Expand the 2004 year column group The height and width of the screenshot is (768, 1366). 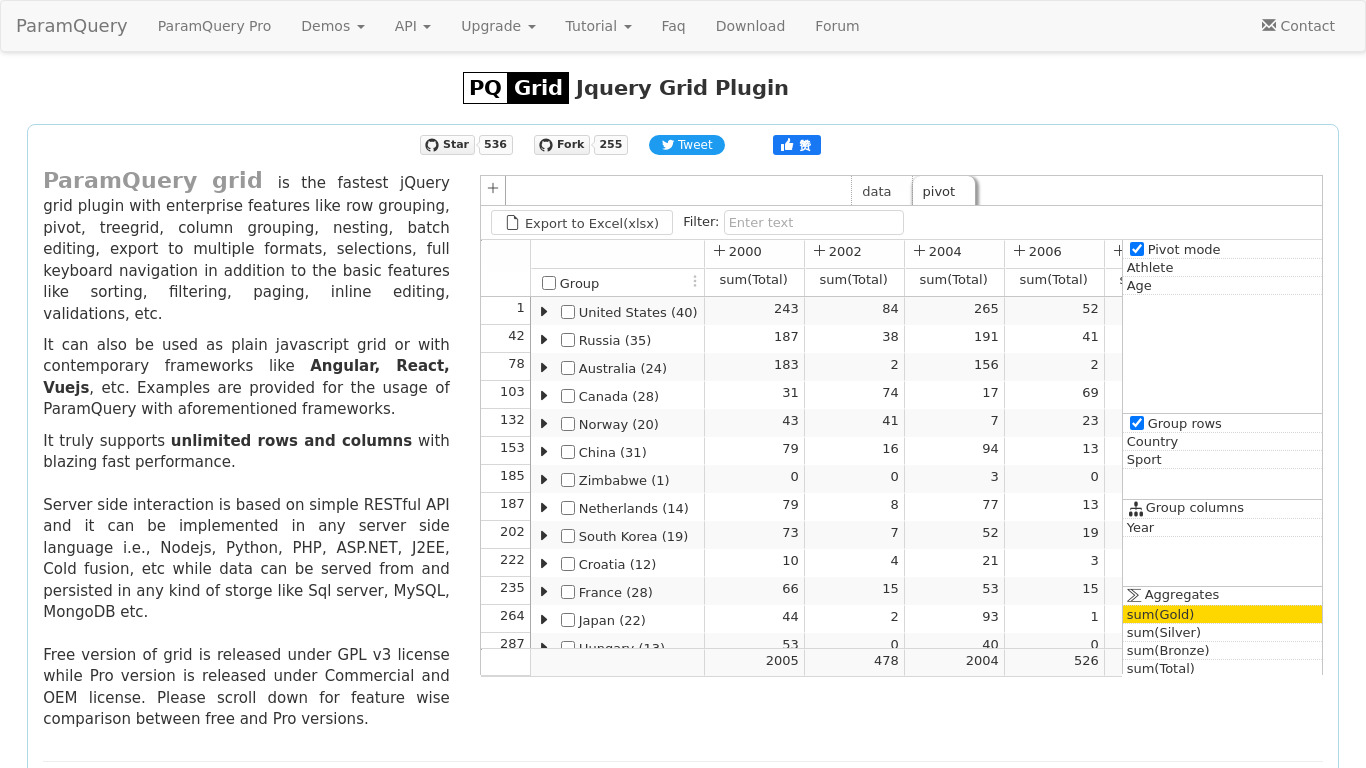(x=919, y=251)
